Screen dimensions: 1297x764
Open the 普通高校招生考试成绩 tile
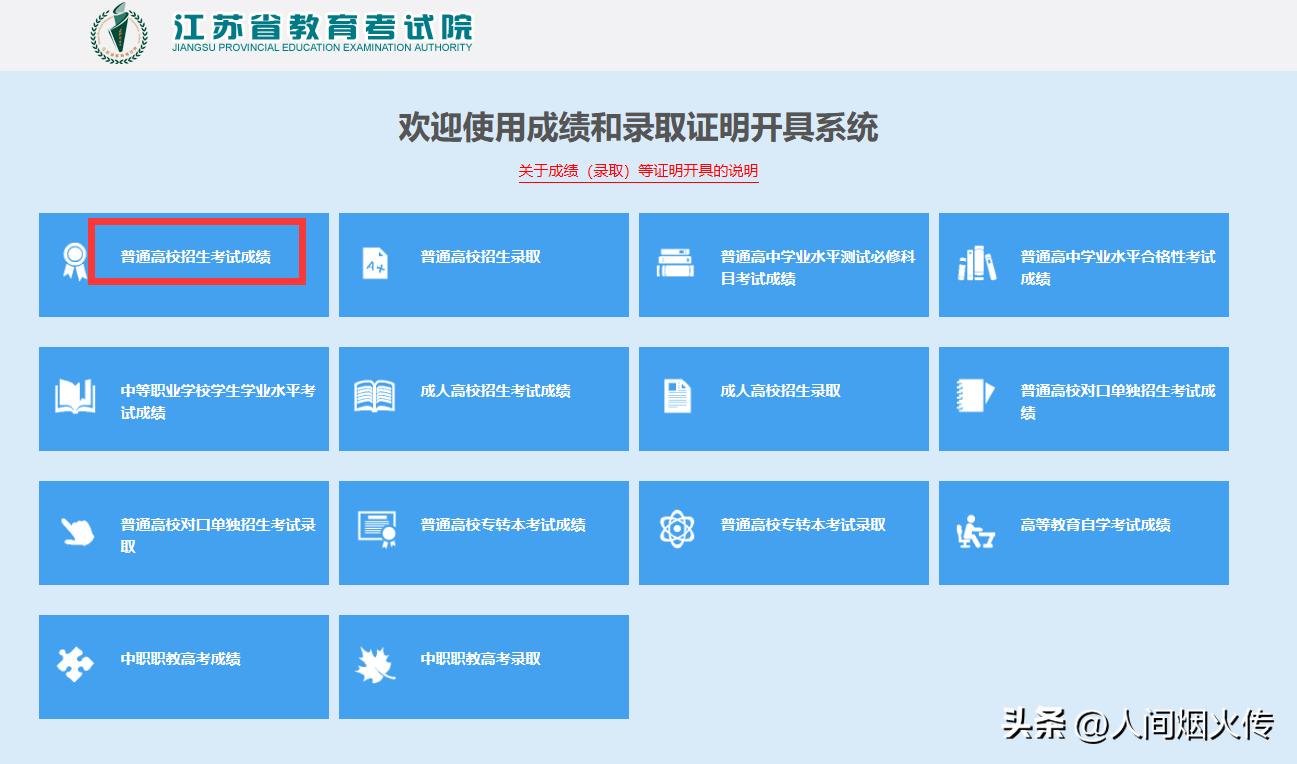[x=183, y=264]
